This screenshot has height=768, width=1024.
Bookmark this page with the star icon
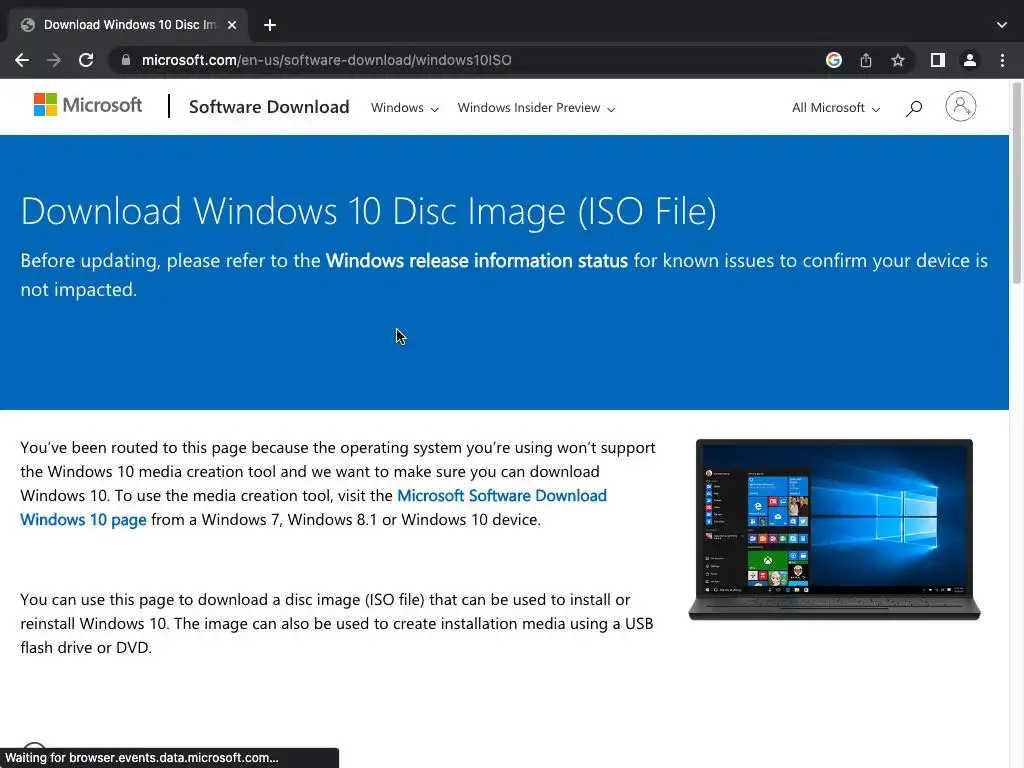(898, 60)
